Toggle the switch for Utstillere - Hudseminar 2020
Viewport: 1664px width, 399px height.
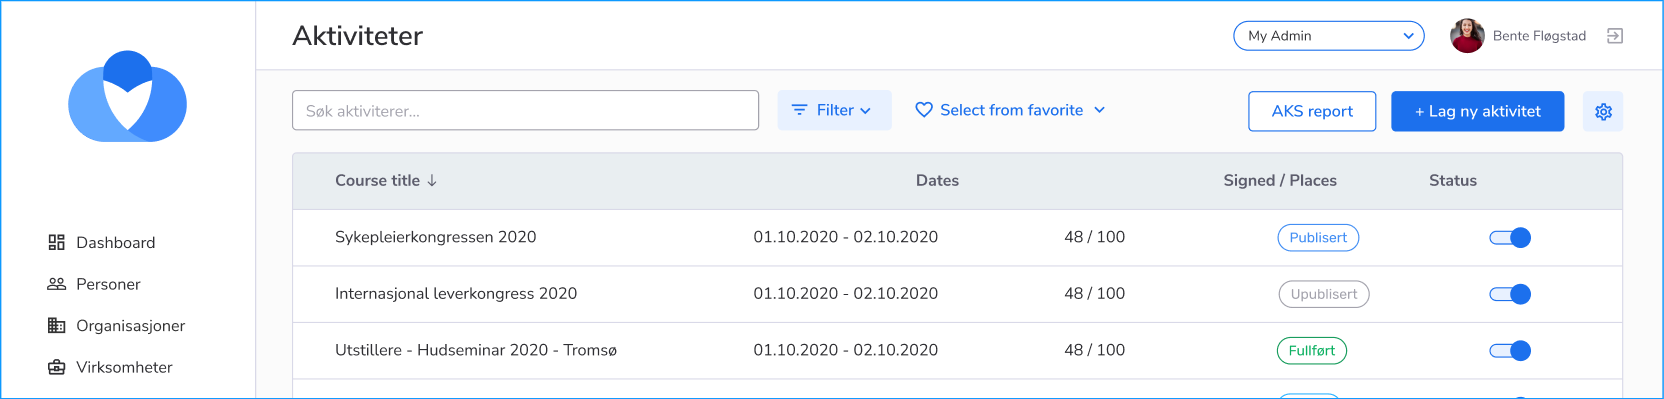point(1510,350)
